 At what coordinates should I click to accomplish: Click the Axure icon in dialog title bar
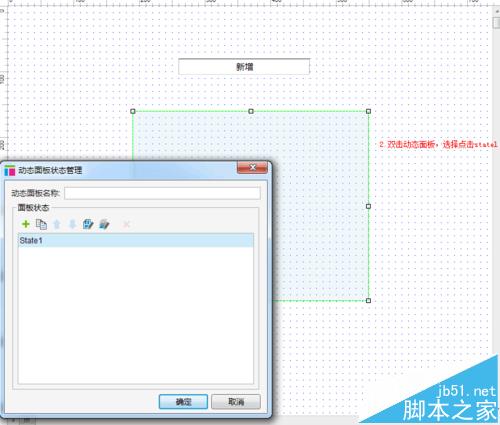tap(10, 170)
